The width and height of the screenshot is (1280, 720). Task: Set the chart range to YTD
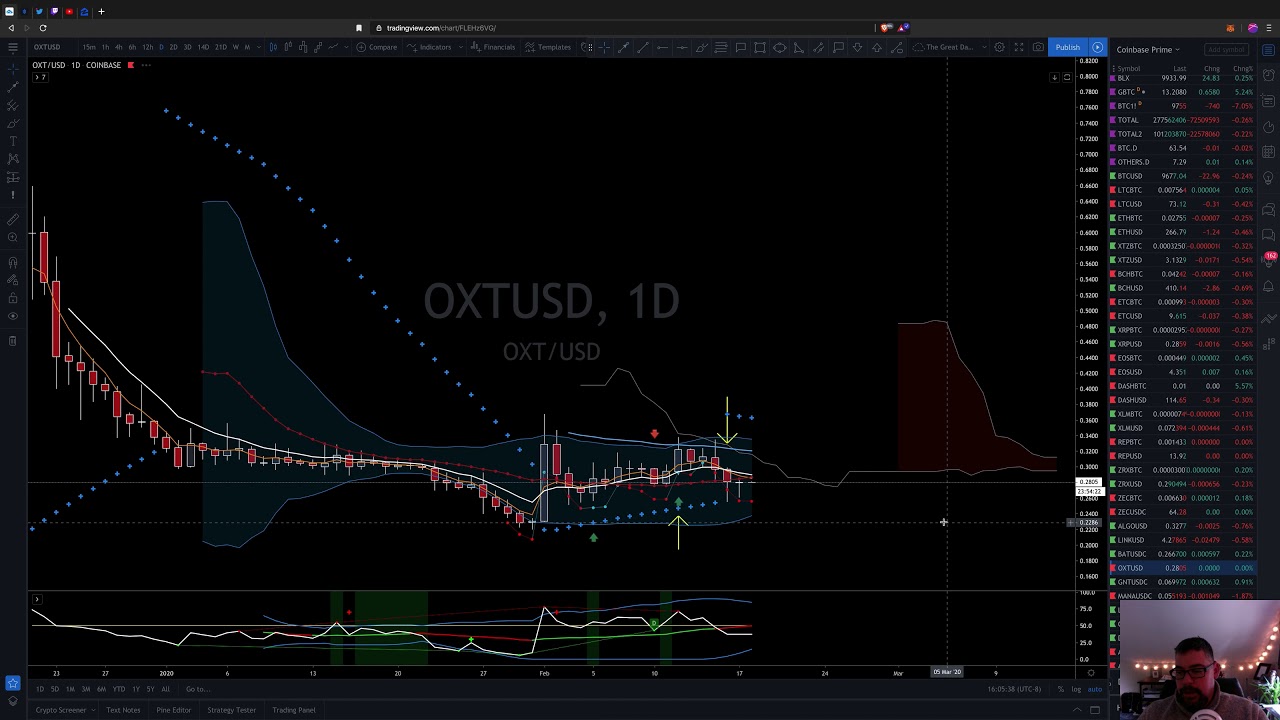click(x=119, y=689)
